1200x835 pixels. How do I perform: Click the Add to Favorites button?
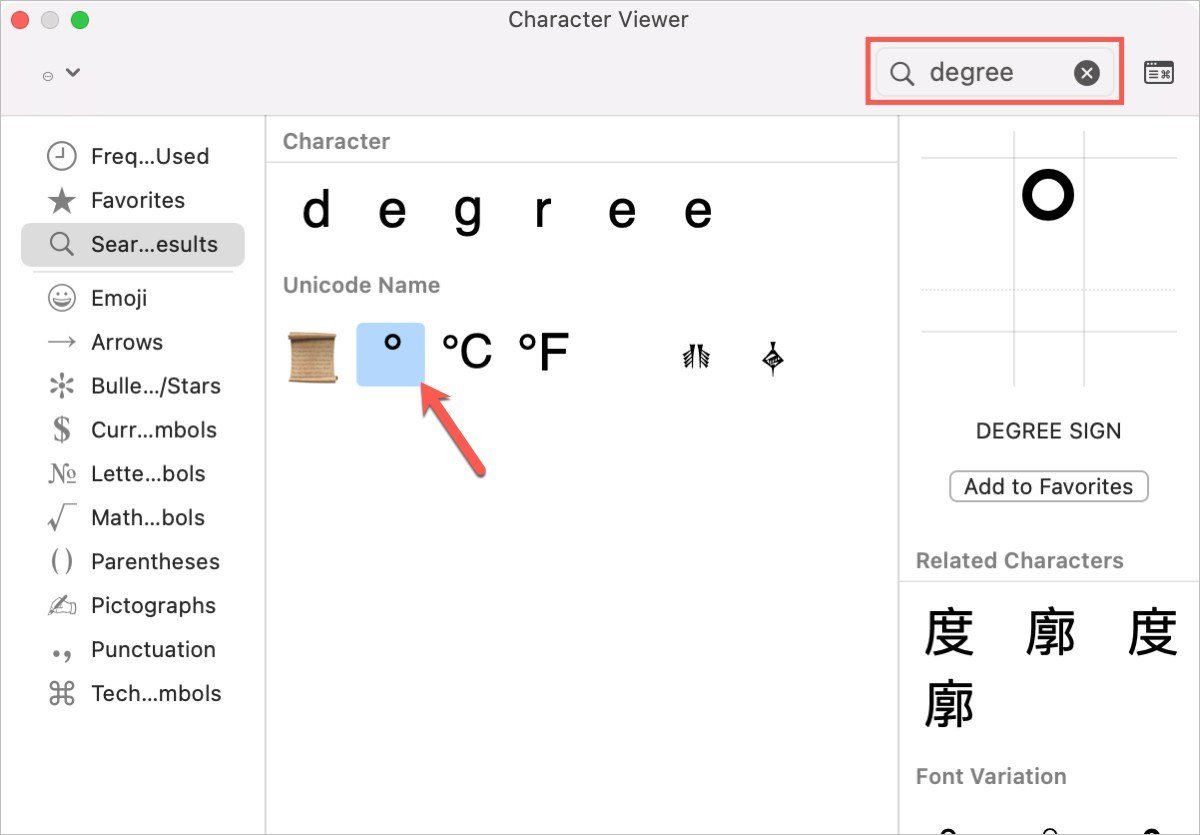[1048, 487]
